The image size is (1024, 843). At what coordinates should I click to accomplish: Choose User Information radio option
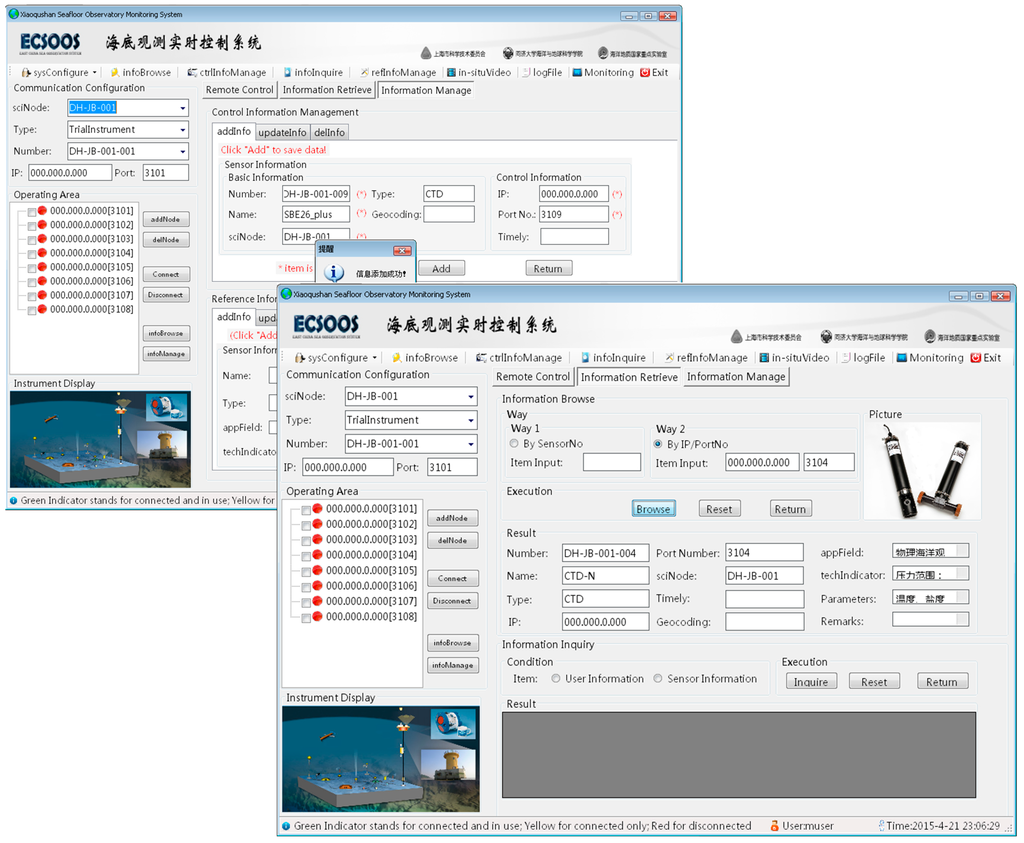click(x=556, y=679)
